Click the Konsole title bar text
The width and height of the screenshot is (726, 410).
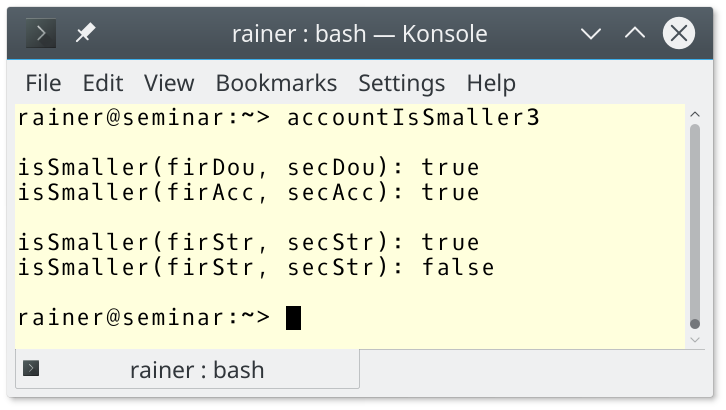360,34
